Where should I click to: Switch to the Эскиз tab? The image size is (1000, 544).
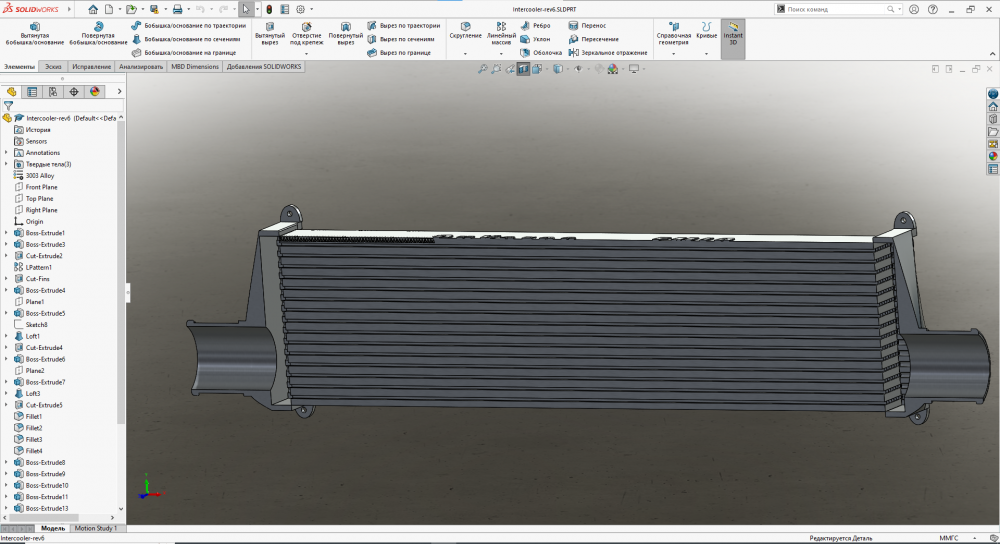(x=53, y=67)
